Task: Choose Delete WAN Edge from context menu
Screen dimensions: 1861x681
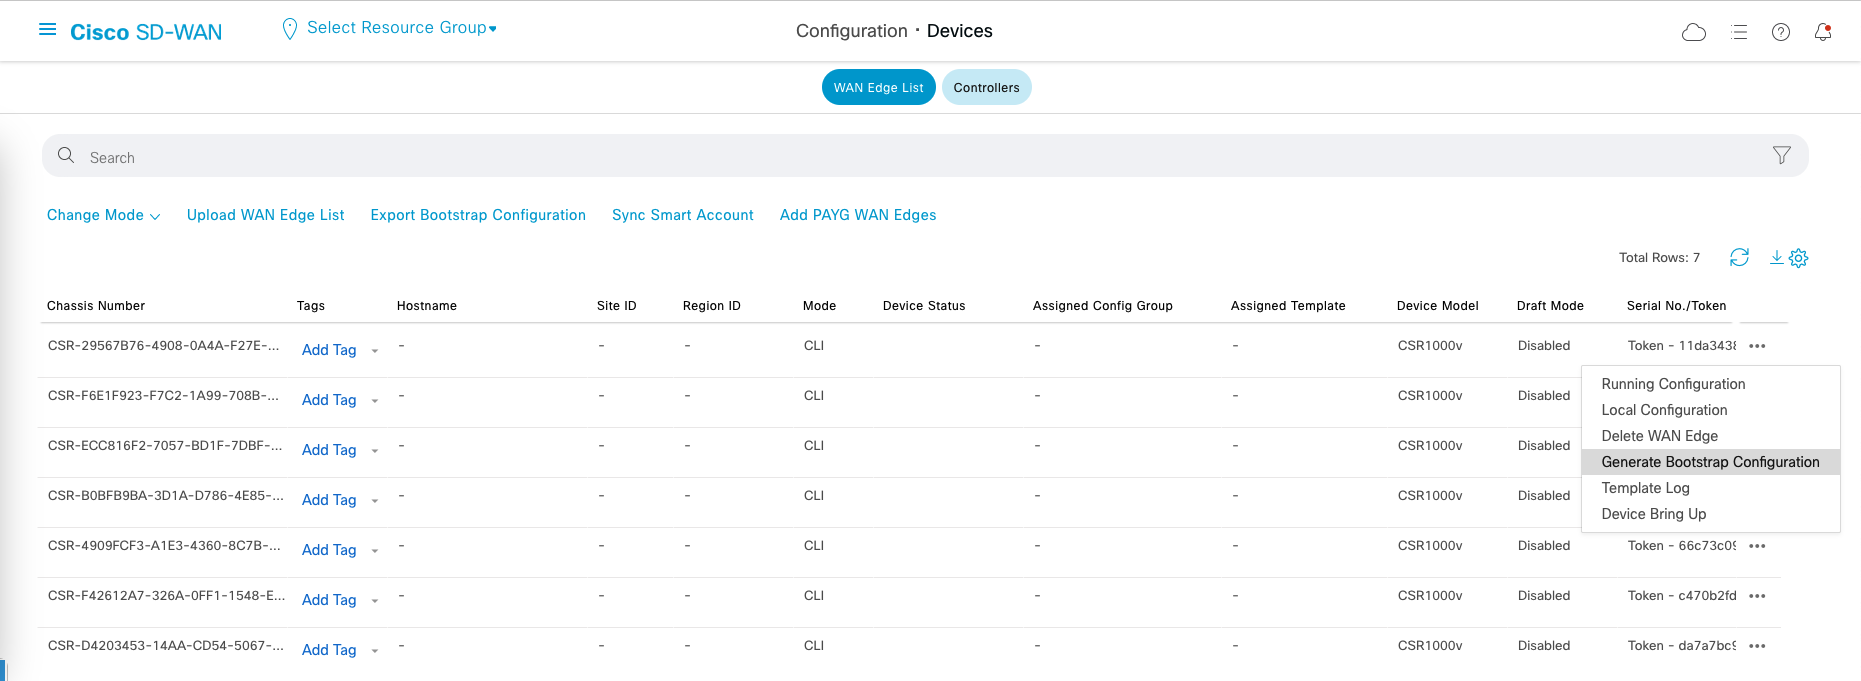Action: (x=1659, y=436)
